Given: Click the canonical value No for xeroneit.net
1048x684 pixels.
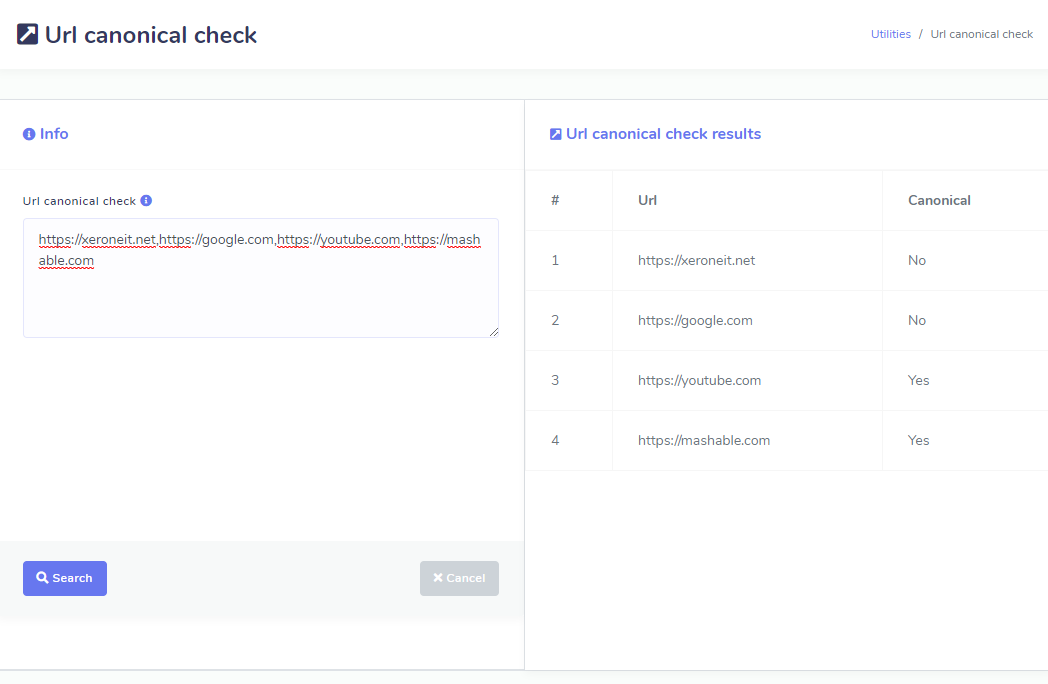Looking at the screenshot, I should tap(917, 260).
